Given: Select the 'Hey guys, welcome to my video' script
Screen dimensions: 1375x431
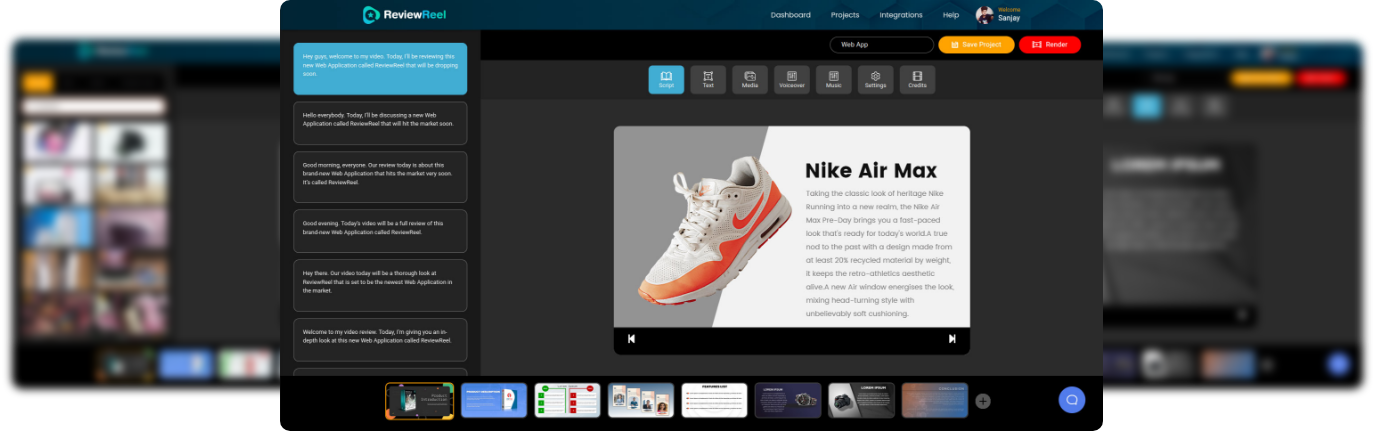Looking at the screenshot, I should (380, 68).
